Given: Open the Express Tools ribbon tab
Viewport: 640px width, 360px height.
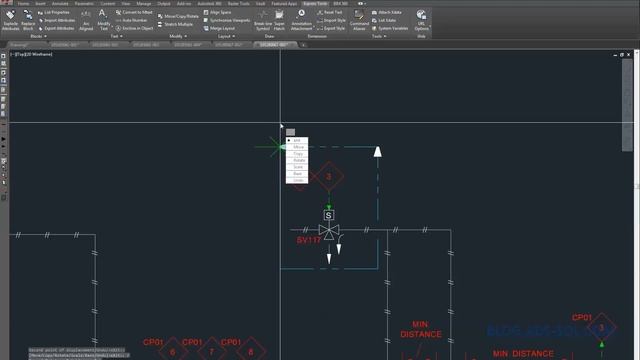Looking at the screenshot, I should point(315,4).
